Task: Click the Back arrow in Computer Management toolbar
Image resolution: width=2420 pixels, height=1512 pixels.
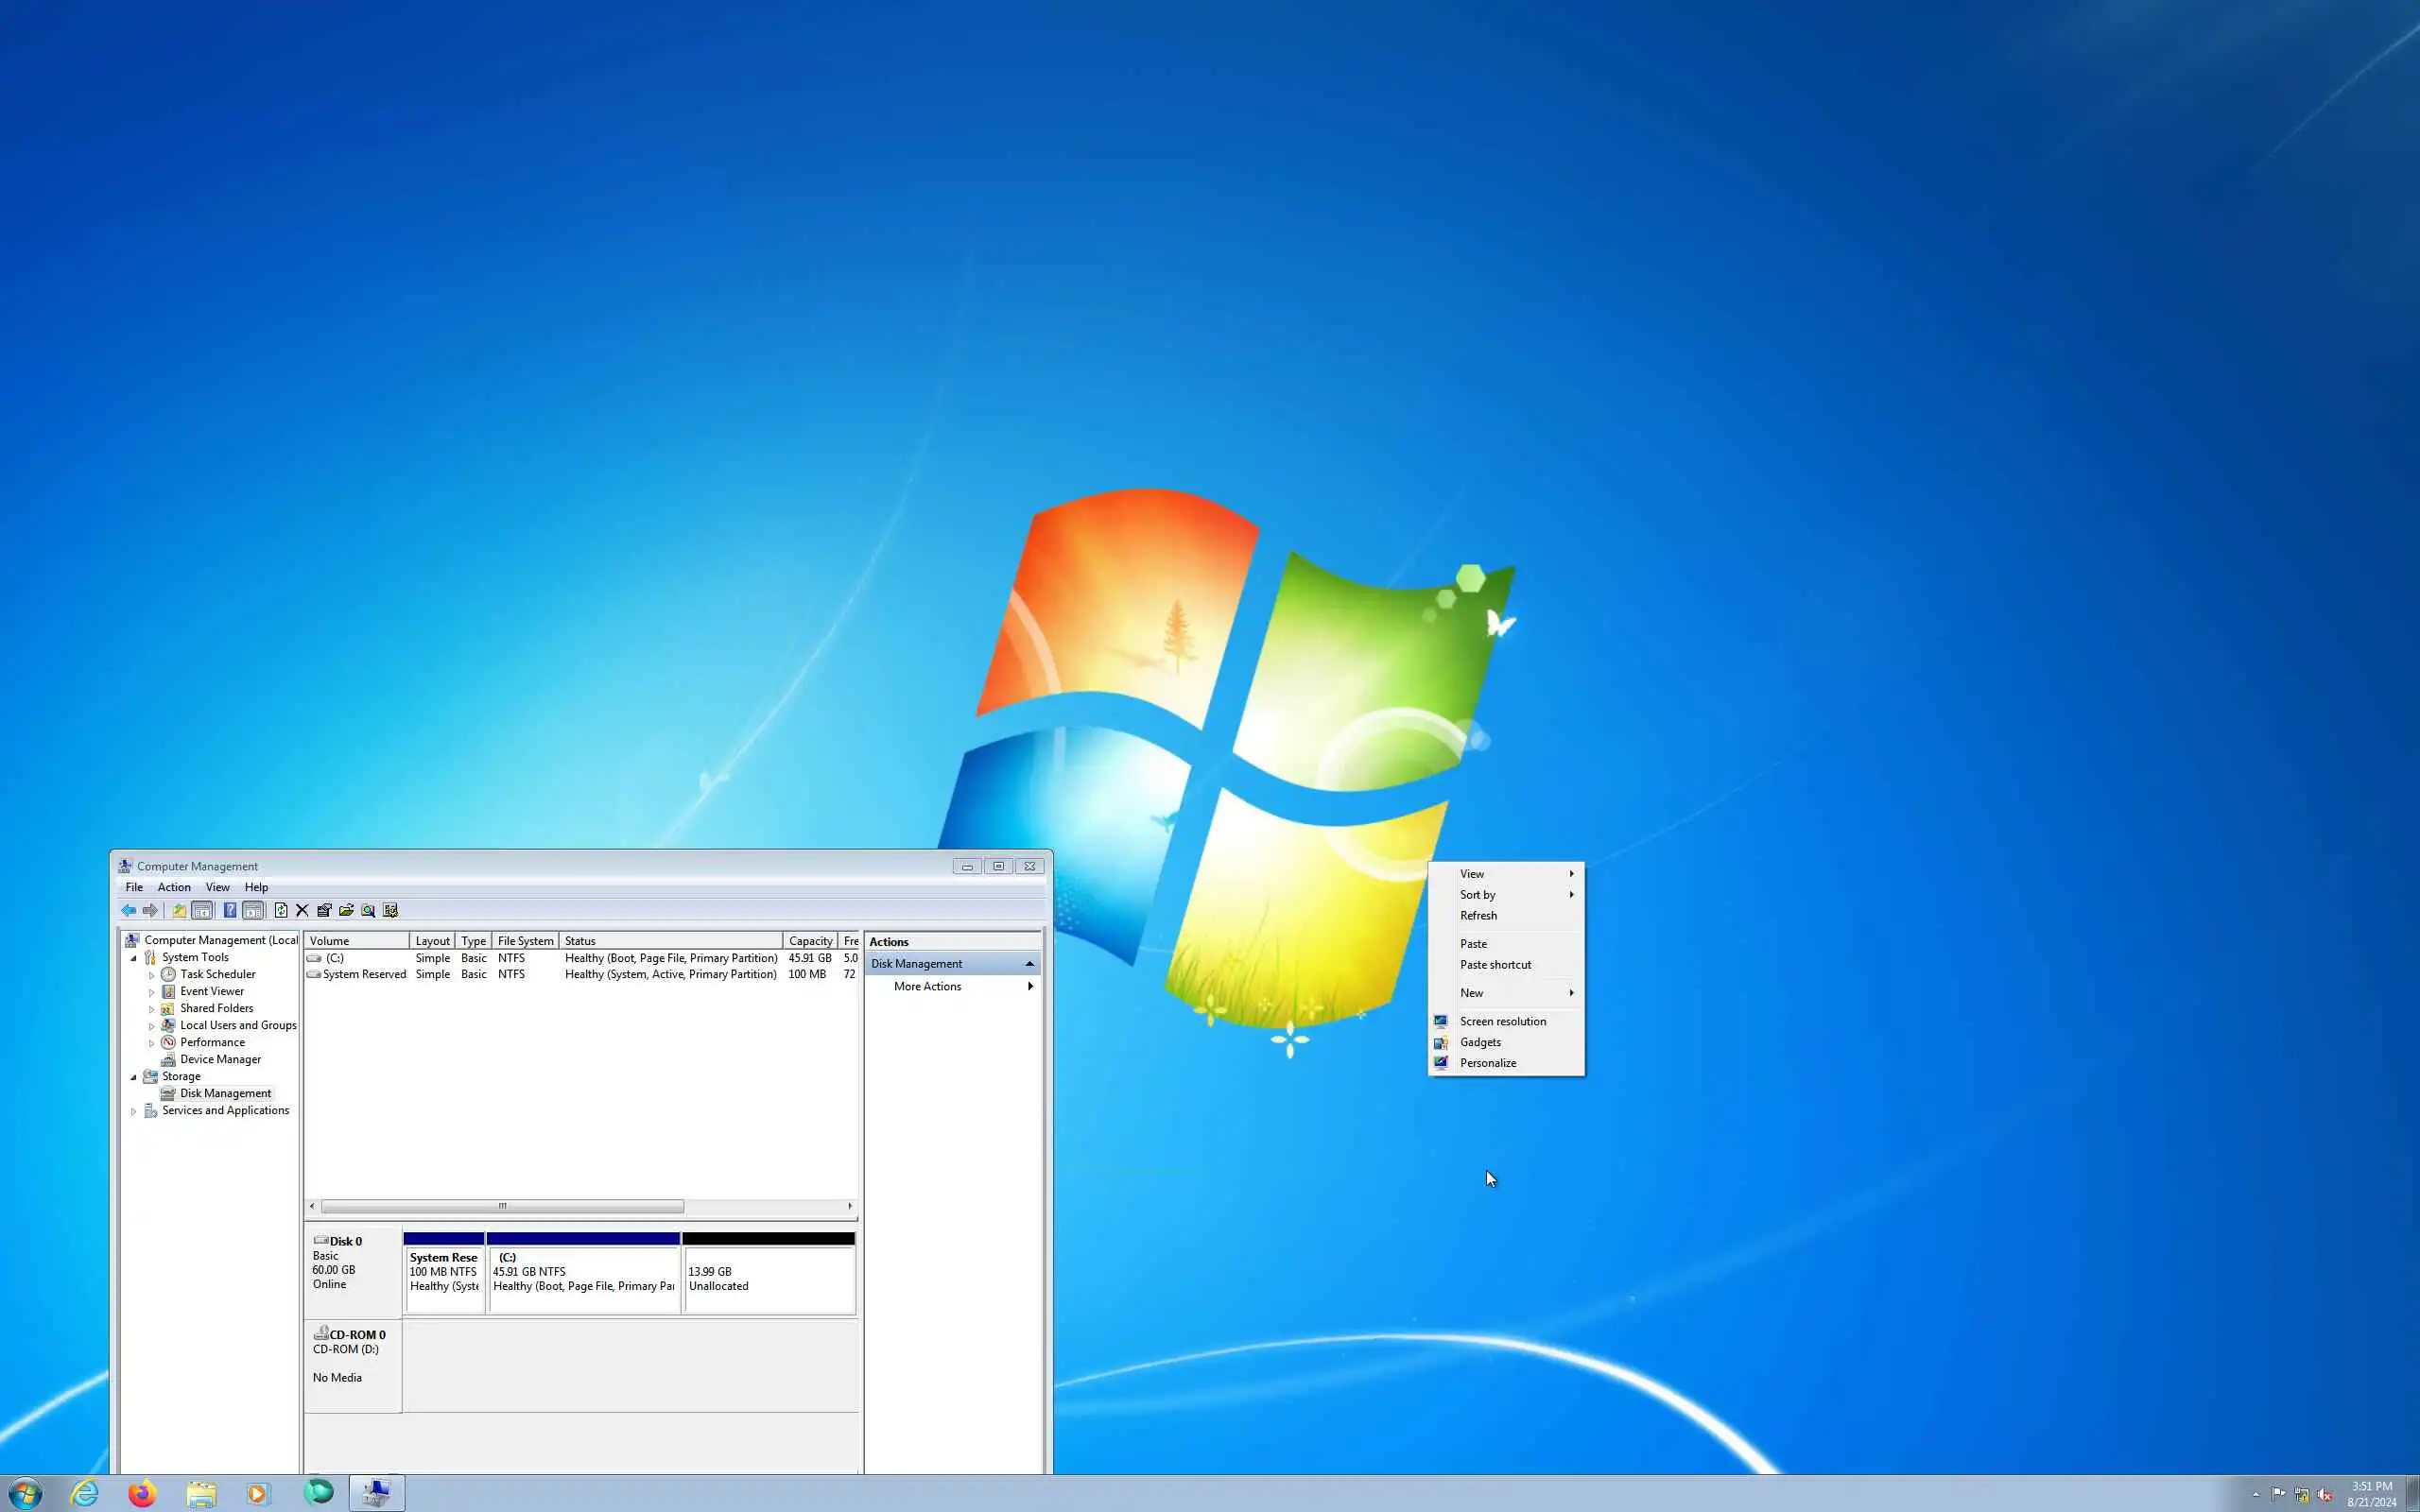Action: click(128, 910)
